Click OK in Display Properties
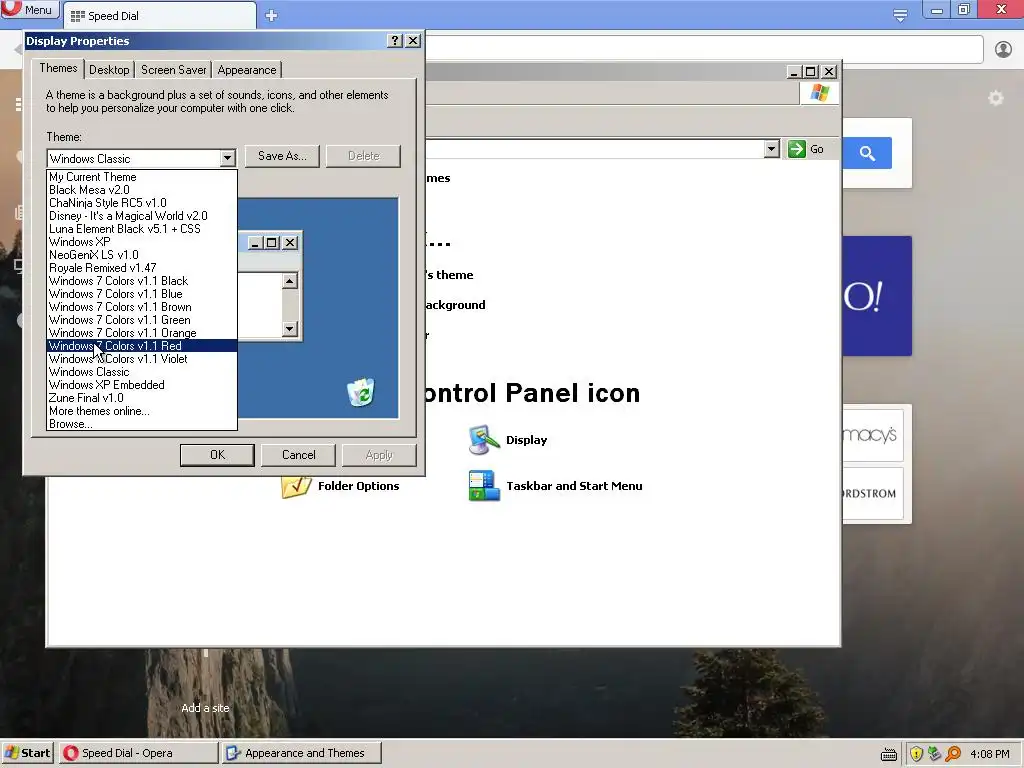Screen dimensions: 1024x768 [x=217, y=455]
